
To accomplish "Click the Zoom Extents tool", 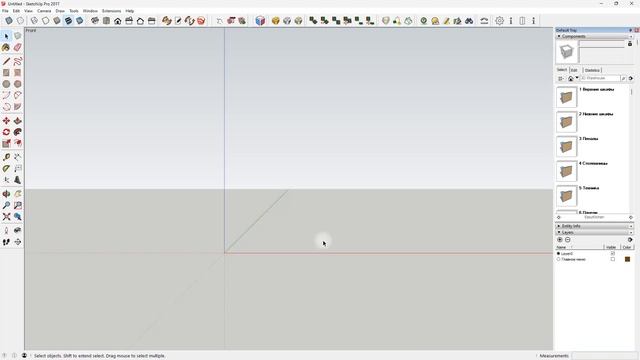I will [6, 217].
